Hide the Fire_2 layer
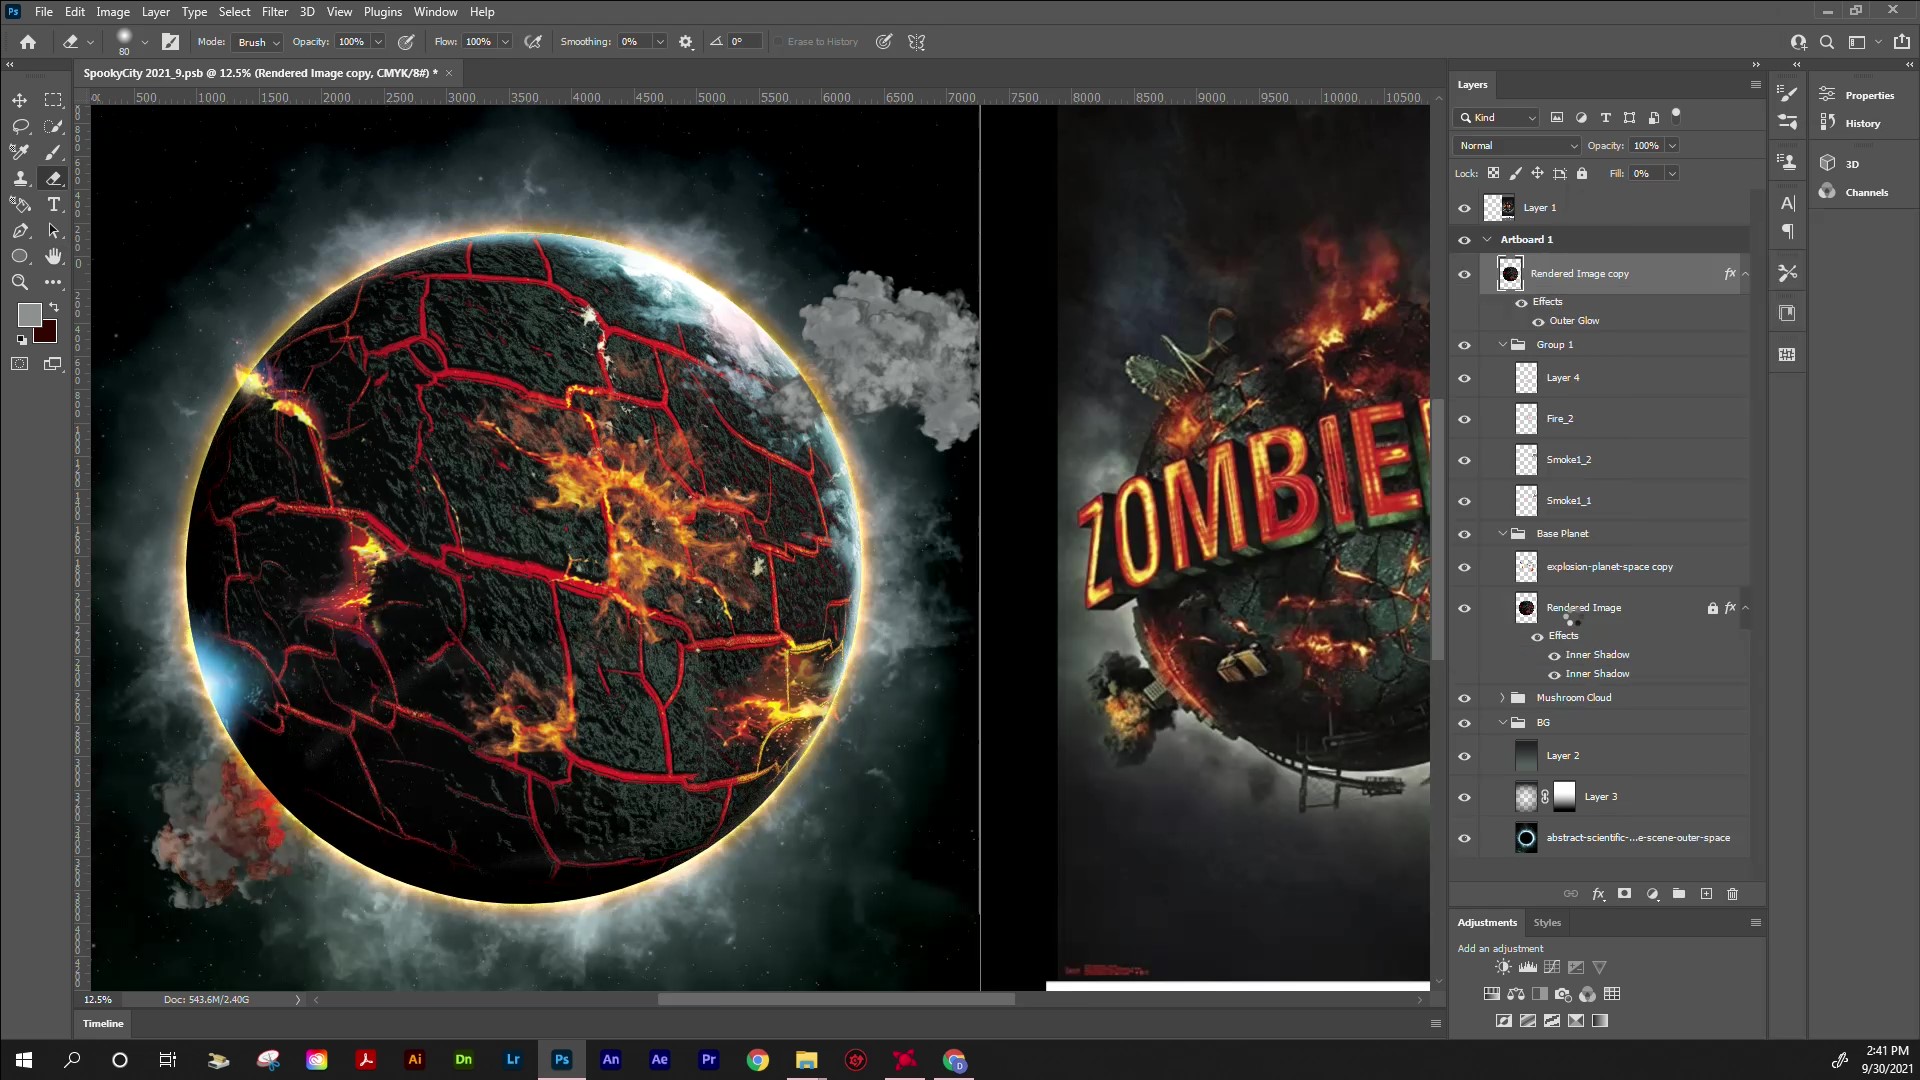The image size is (1920, 1080). pos(1464,419)
